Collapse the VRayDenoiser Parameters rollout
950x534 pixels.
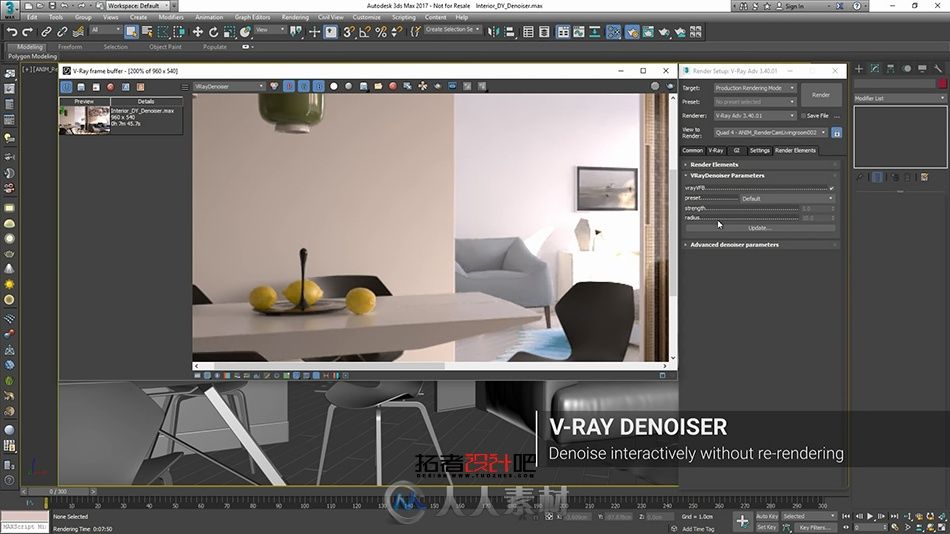[761, 175]
